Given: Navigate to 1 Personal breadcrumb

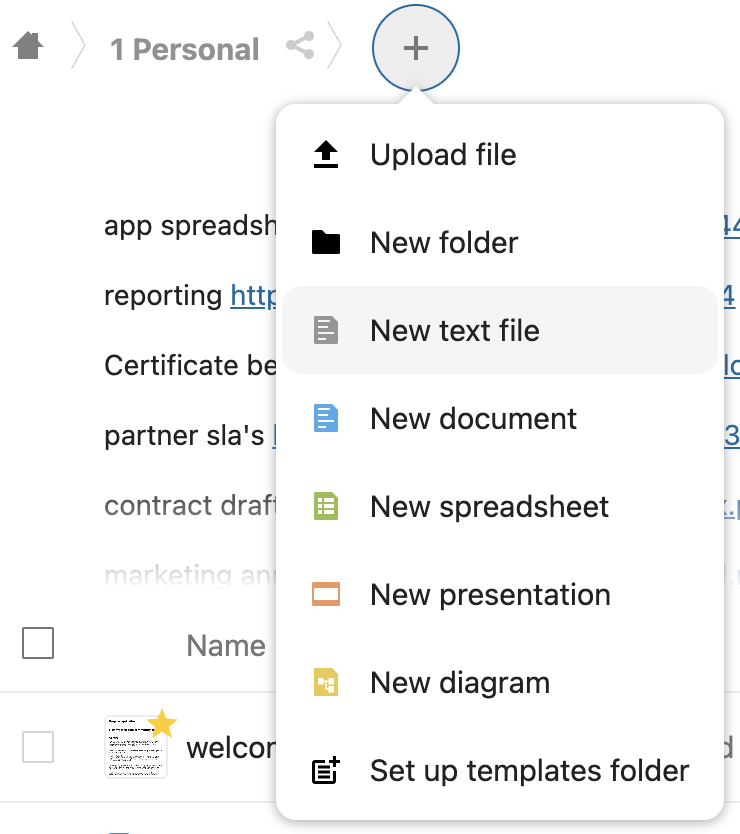Looking at the screenshot, I should click(x=184, y=49).
